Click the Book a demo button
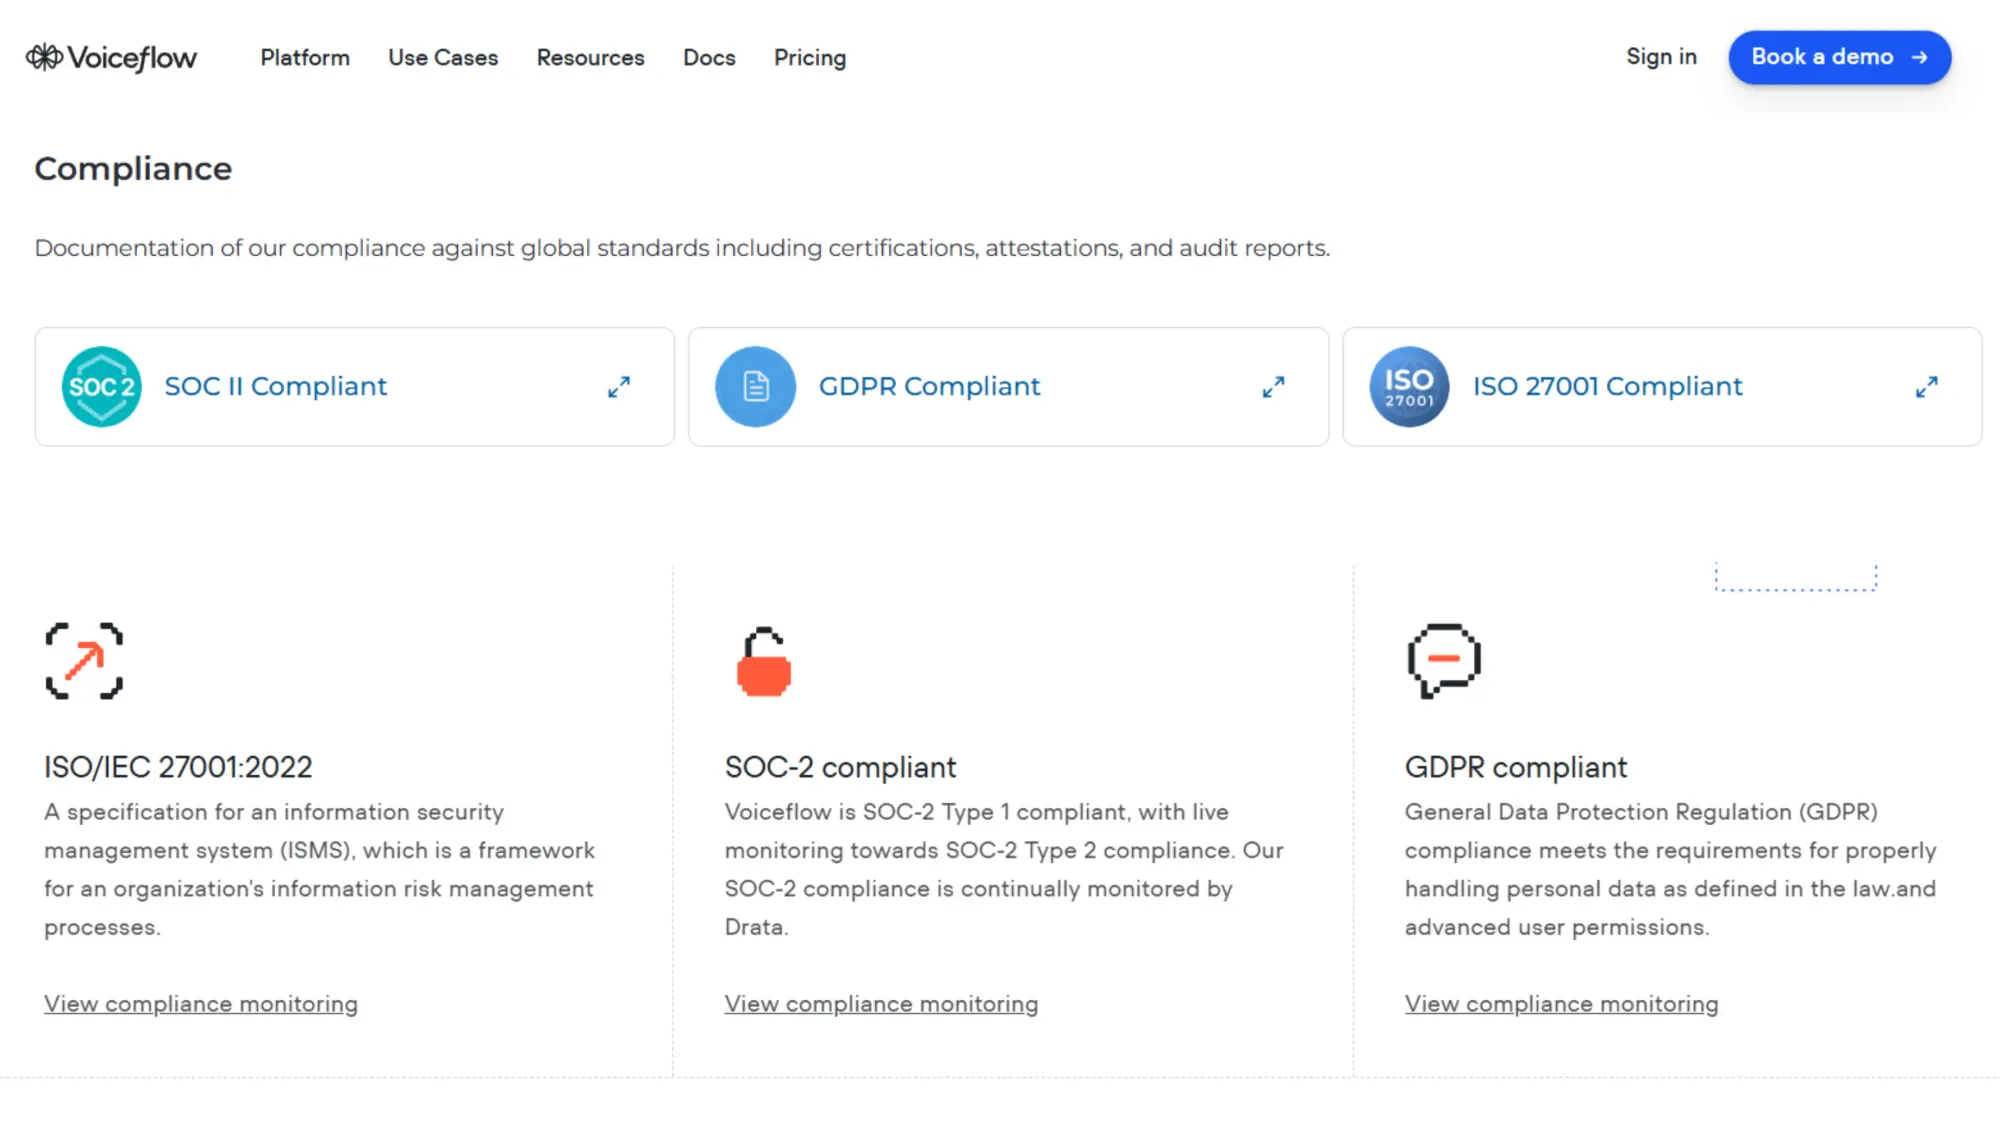 pyautogui.click(x=1839, y=57)
